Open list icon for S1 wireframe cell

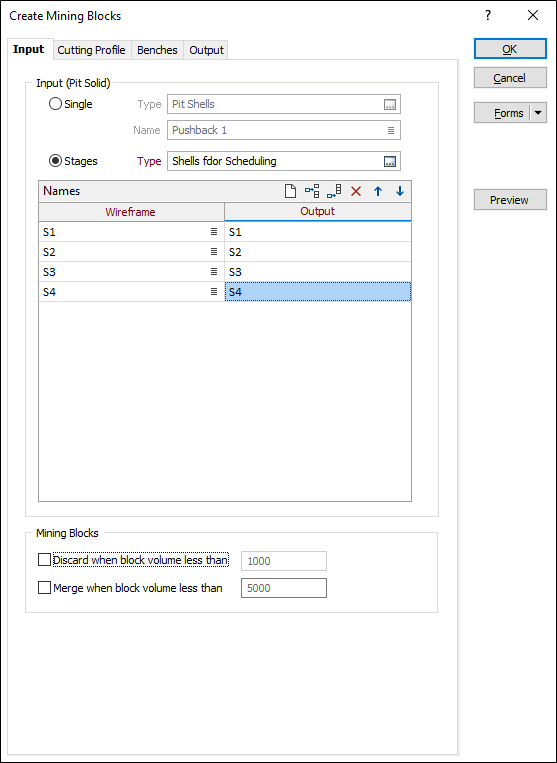click(x=214, y=232)
